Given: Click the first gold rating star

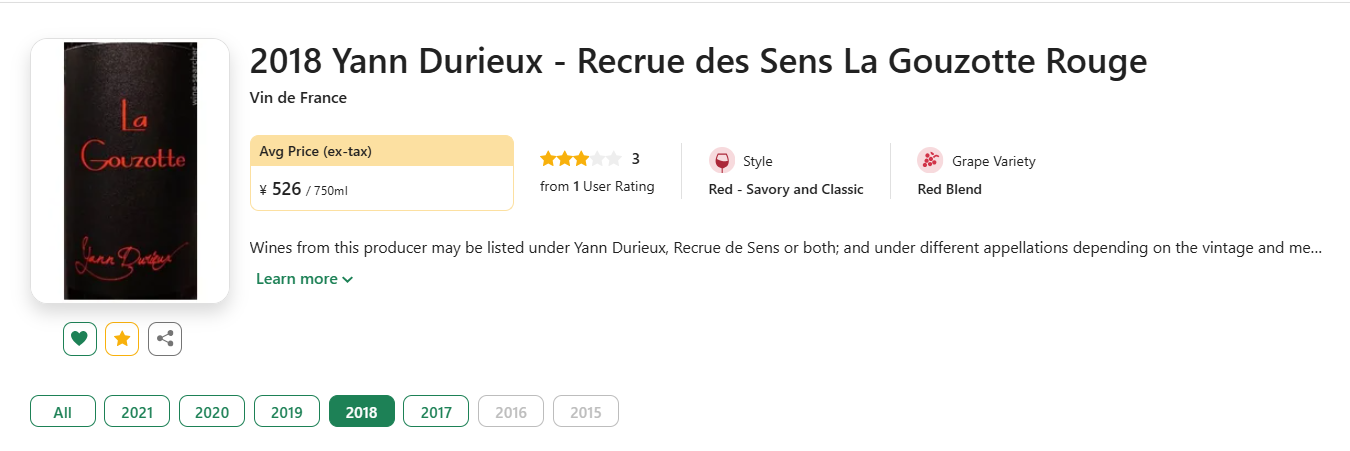Looking at the screenshot, I should click(x=548, y=159).
